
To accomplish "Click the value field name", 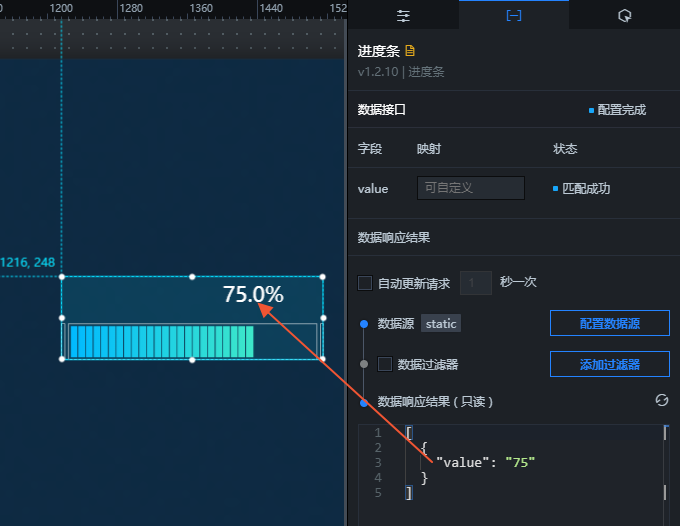I will [373, 189].
